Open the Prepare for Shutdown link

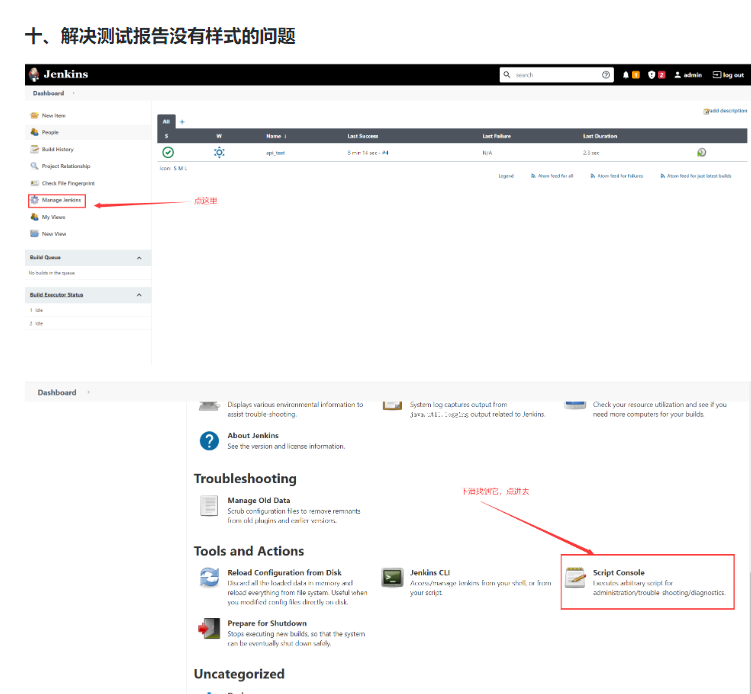(267, 623)
